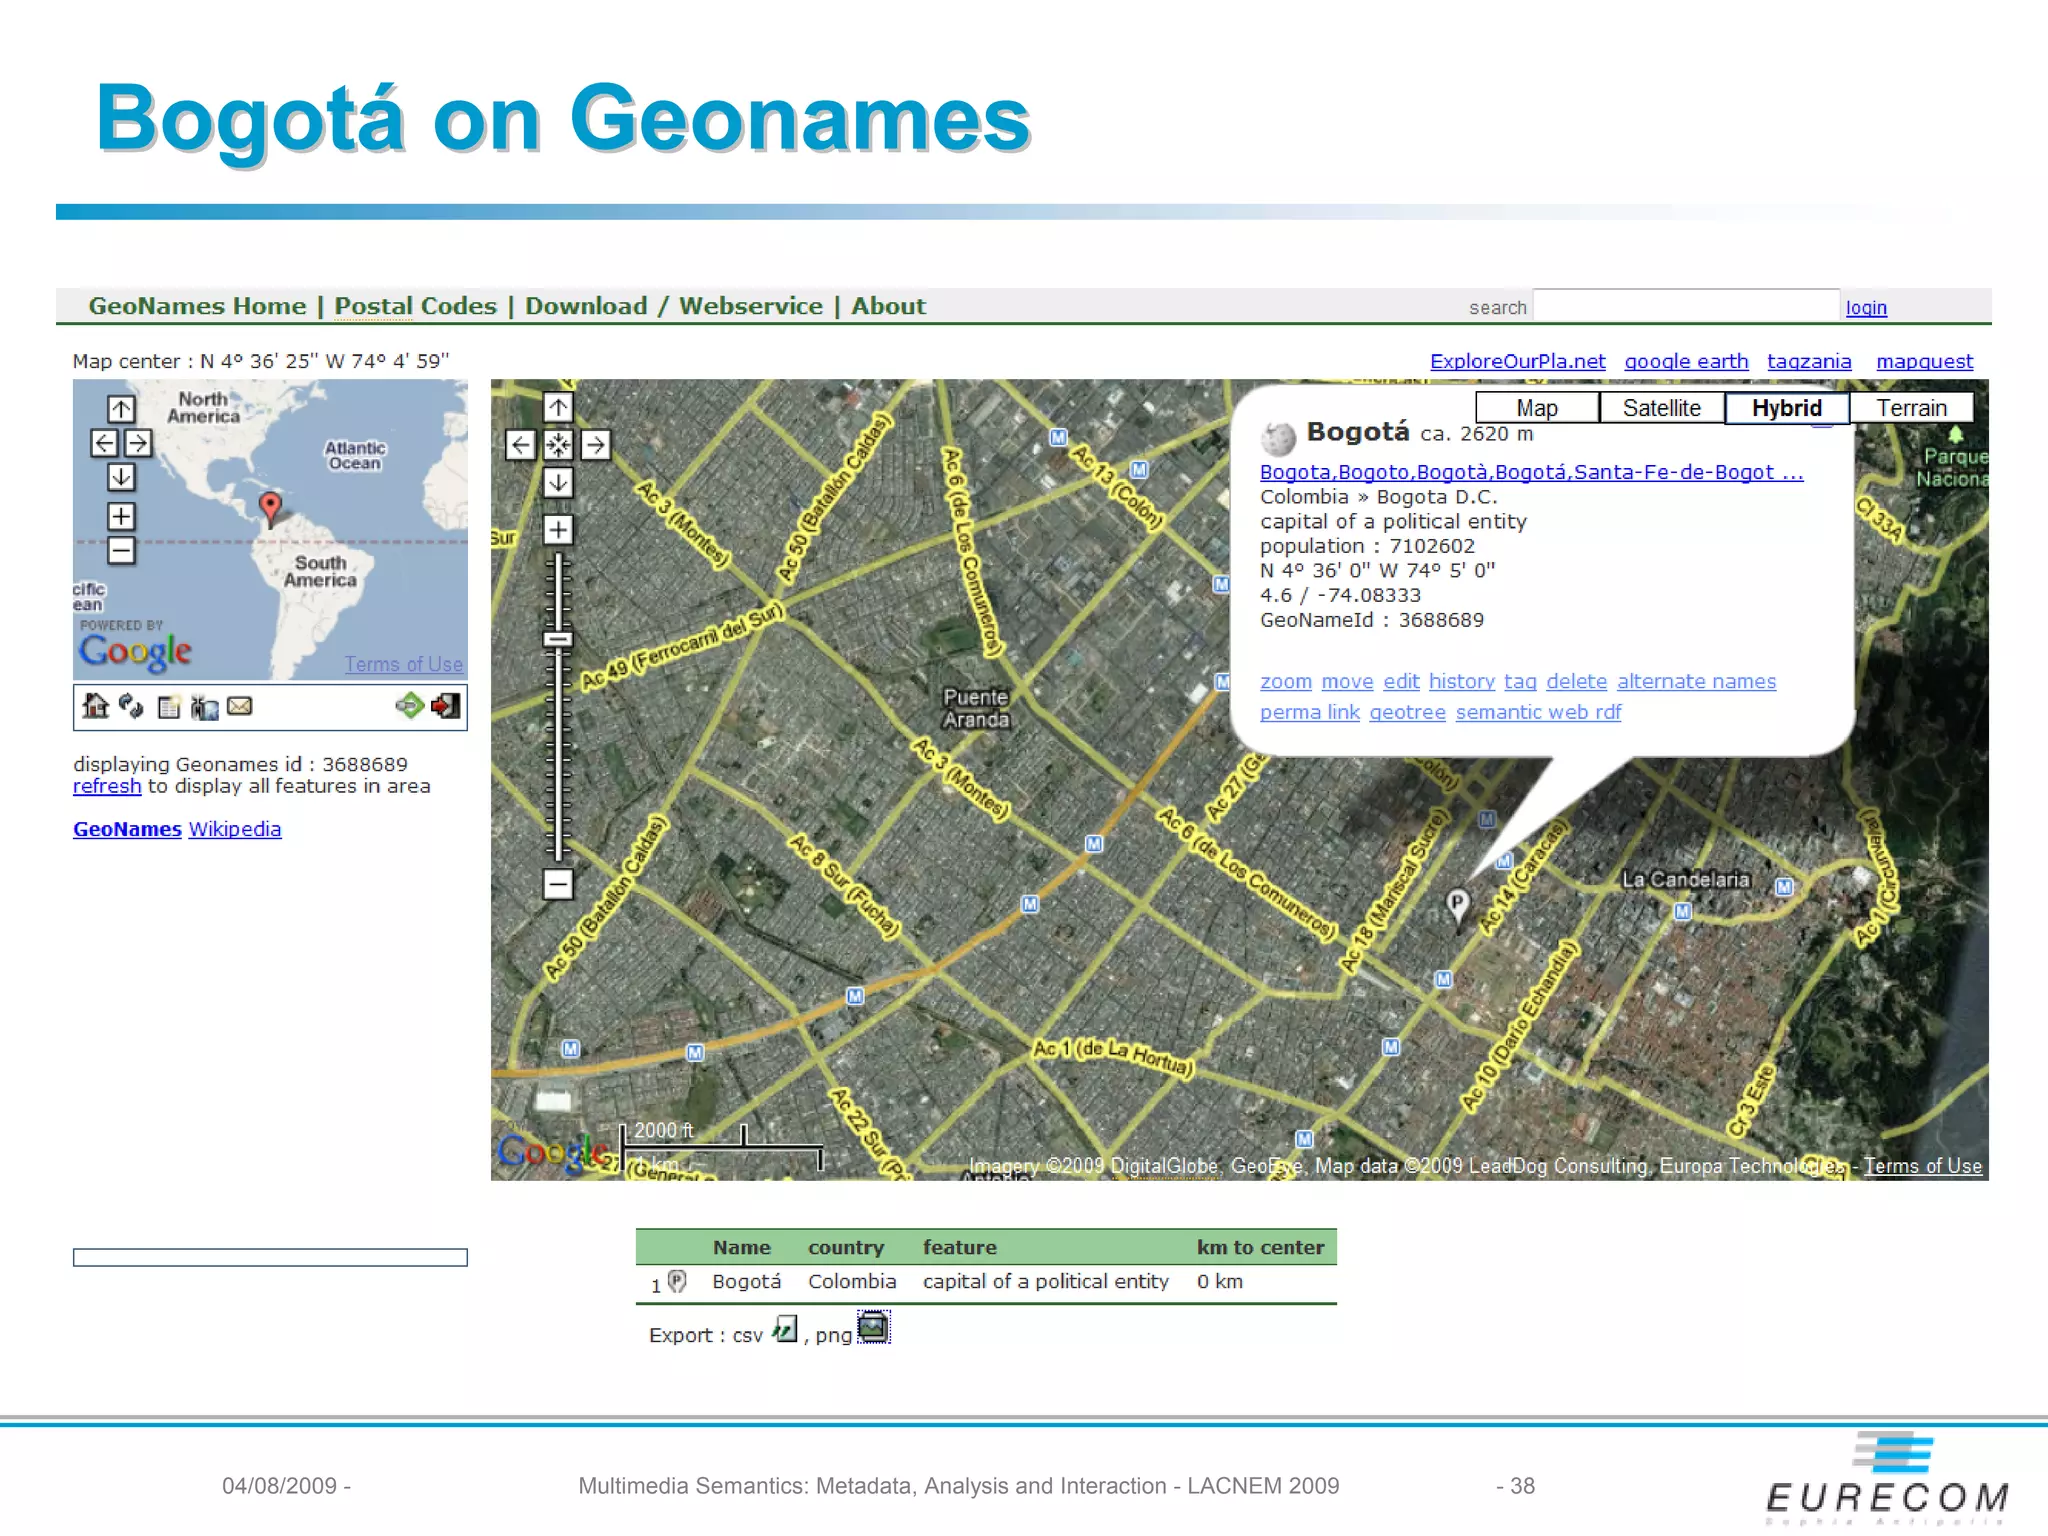Click the semantic web rdf link

pyautogui.click(x=1538, y=712)
